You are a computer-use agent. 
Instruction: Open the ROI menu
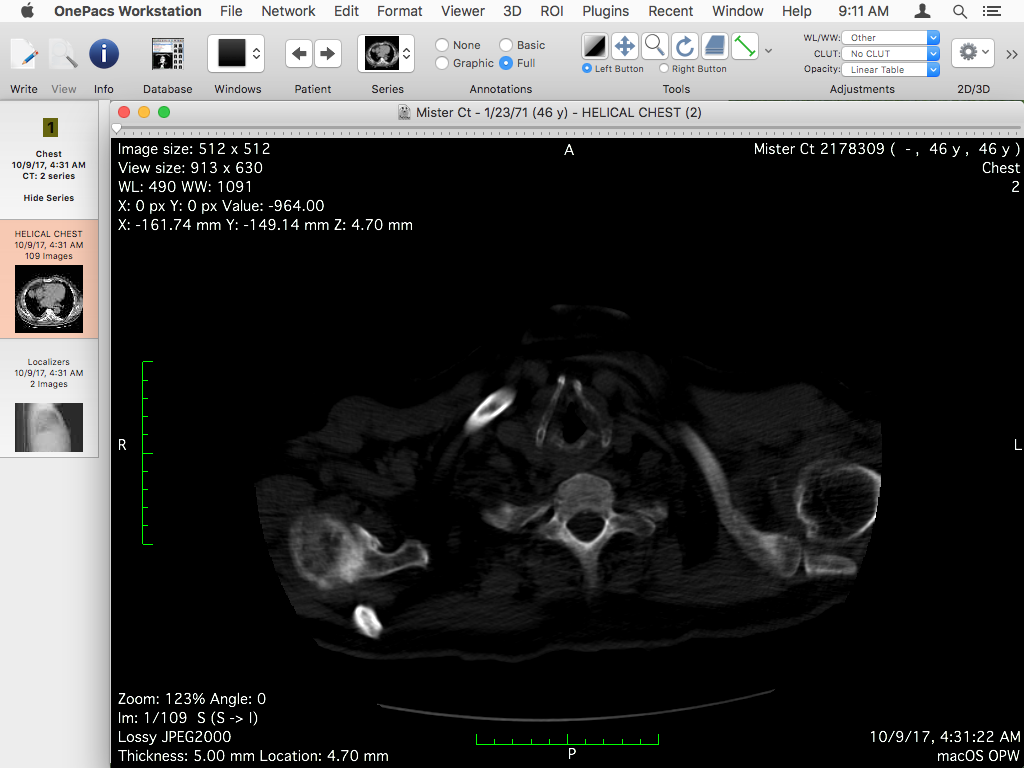552,11
